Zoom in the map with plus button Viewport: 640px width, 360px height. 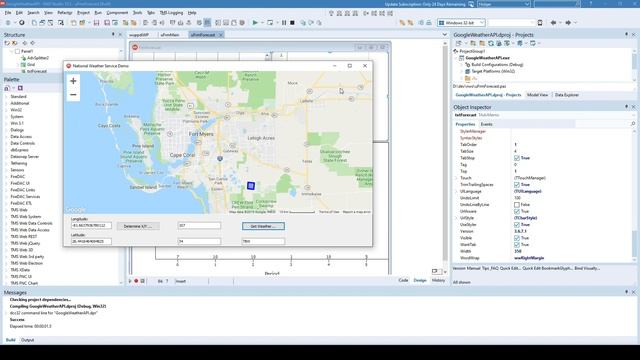[x=73, y=81]
